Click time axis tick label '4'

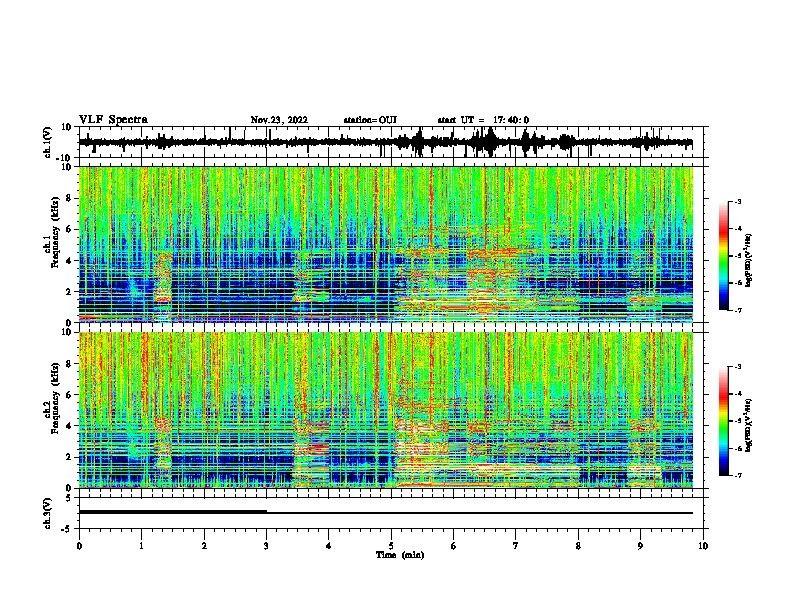coord(328,546)
